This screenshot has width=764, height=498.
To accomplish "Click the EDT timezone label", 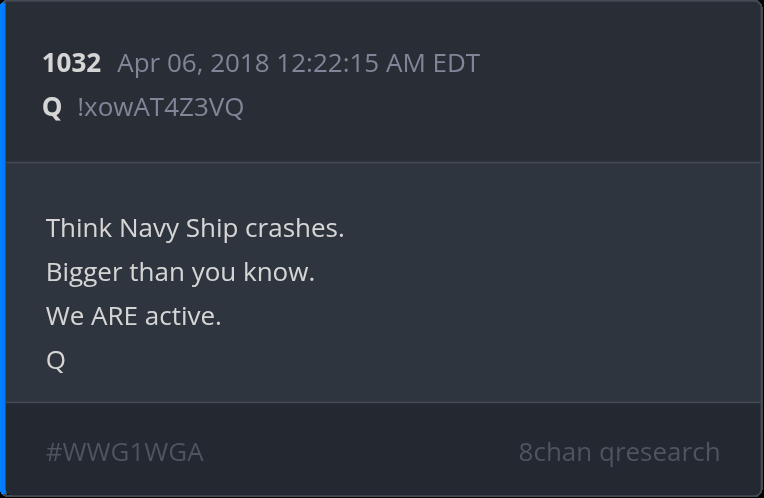I will click(x=456, y=64).
